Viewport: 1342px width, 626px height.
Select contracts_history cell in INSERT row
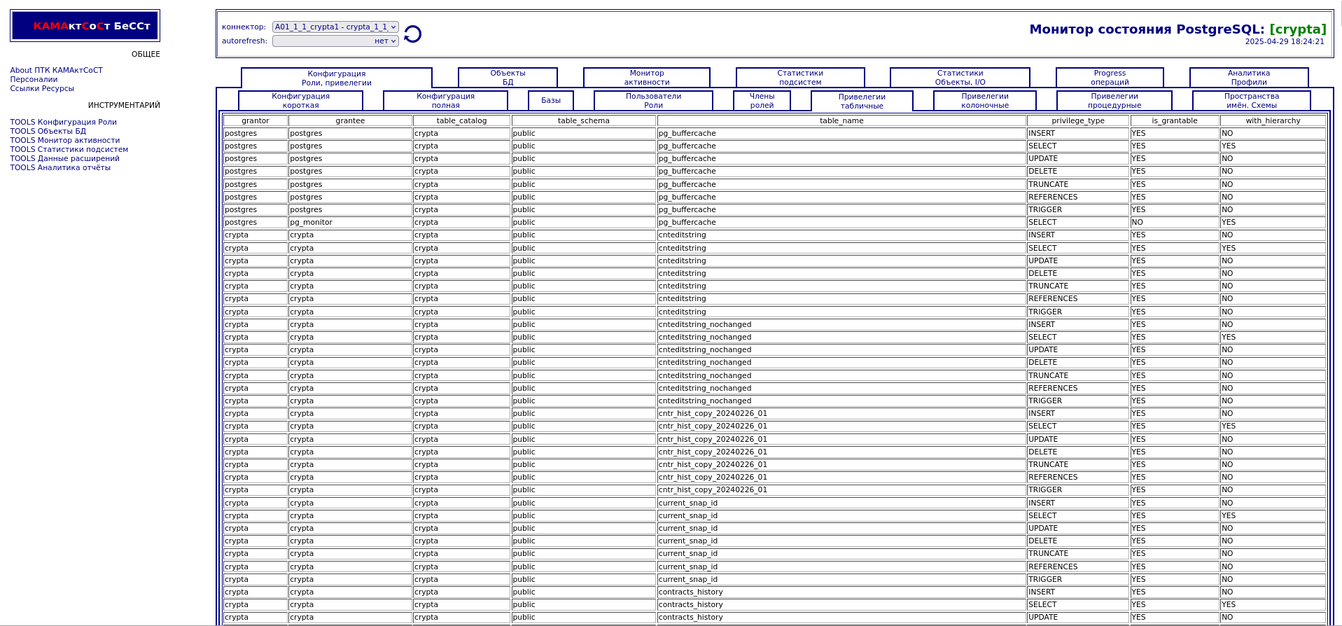tap(841, 592)
